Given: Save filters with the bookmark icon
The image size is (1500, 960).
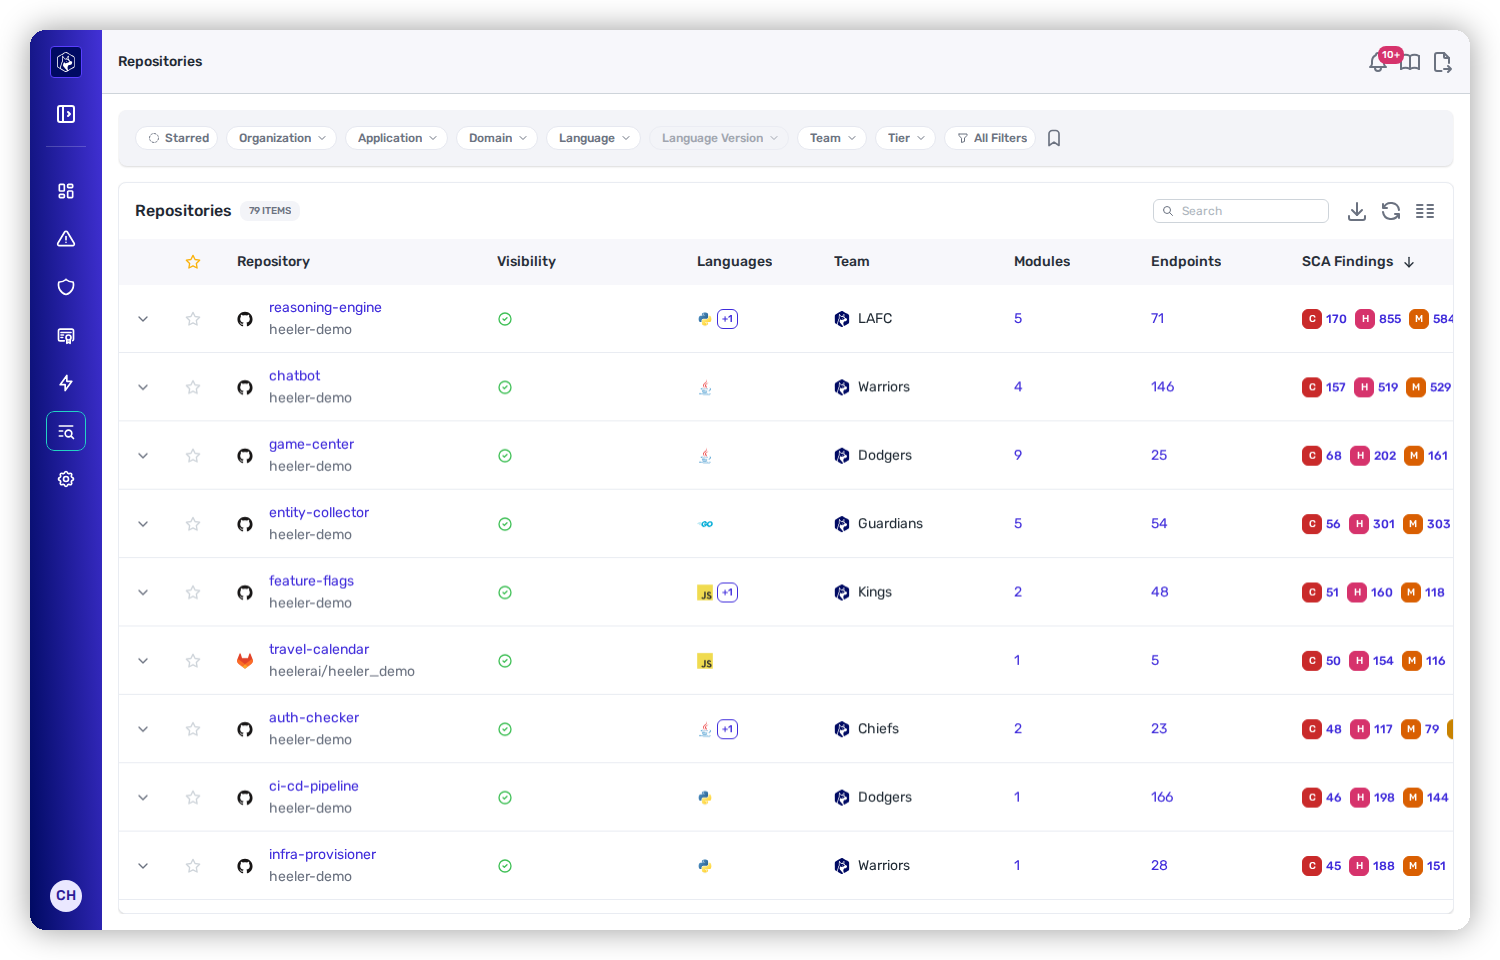Looking at the screenshot, I should (1054, 138).
